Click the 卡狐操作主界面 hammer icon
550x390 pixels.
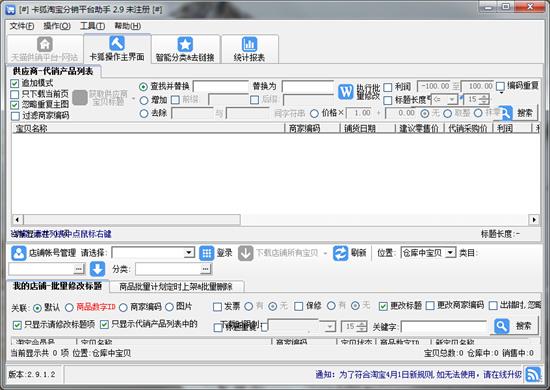pyautogui.click(x=117, y=43)
